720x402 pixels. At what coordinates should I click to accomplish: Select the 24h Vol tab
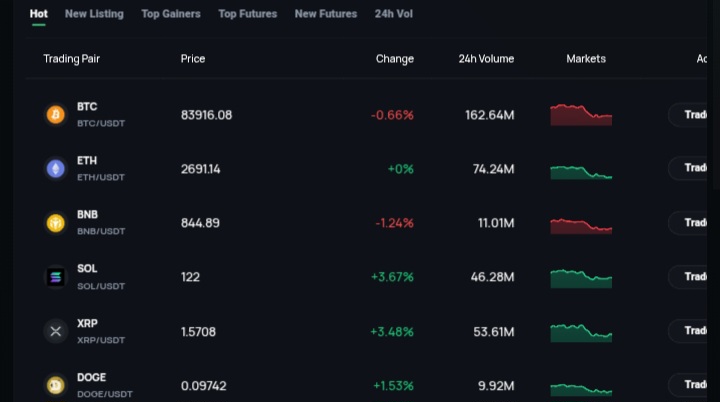[394, 14]
